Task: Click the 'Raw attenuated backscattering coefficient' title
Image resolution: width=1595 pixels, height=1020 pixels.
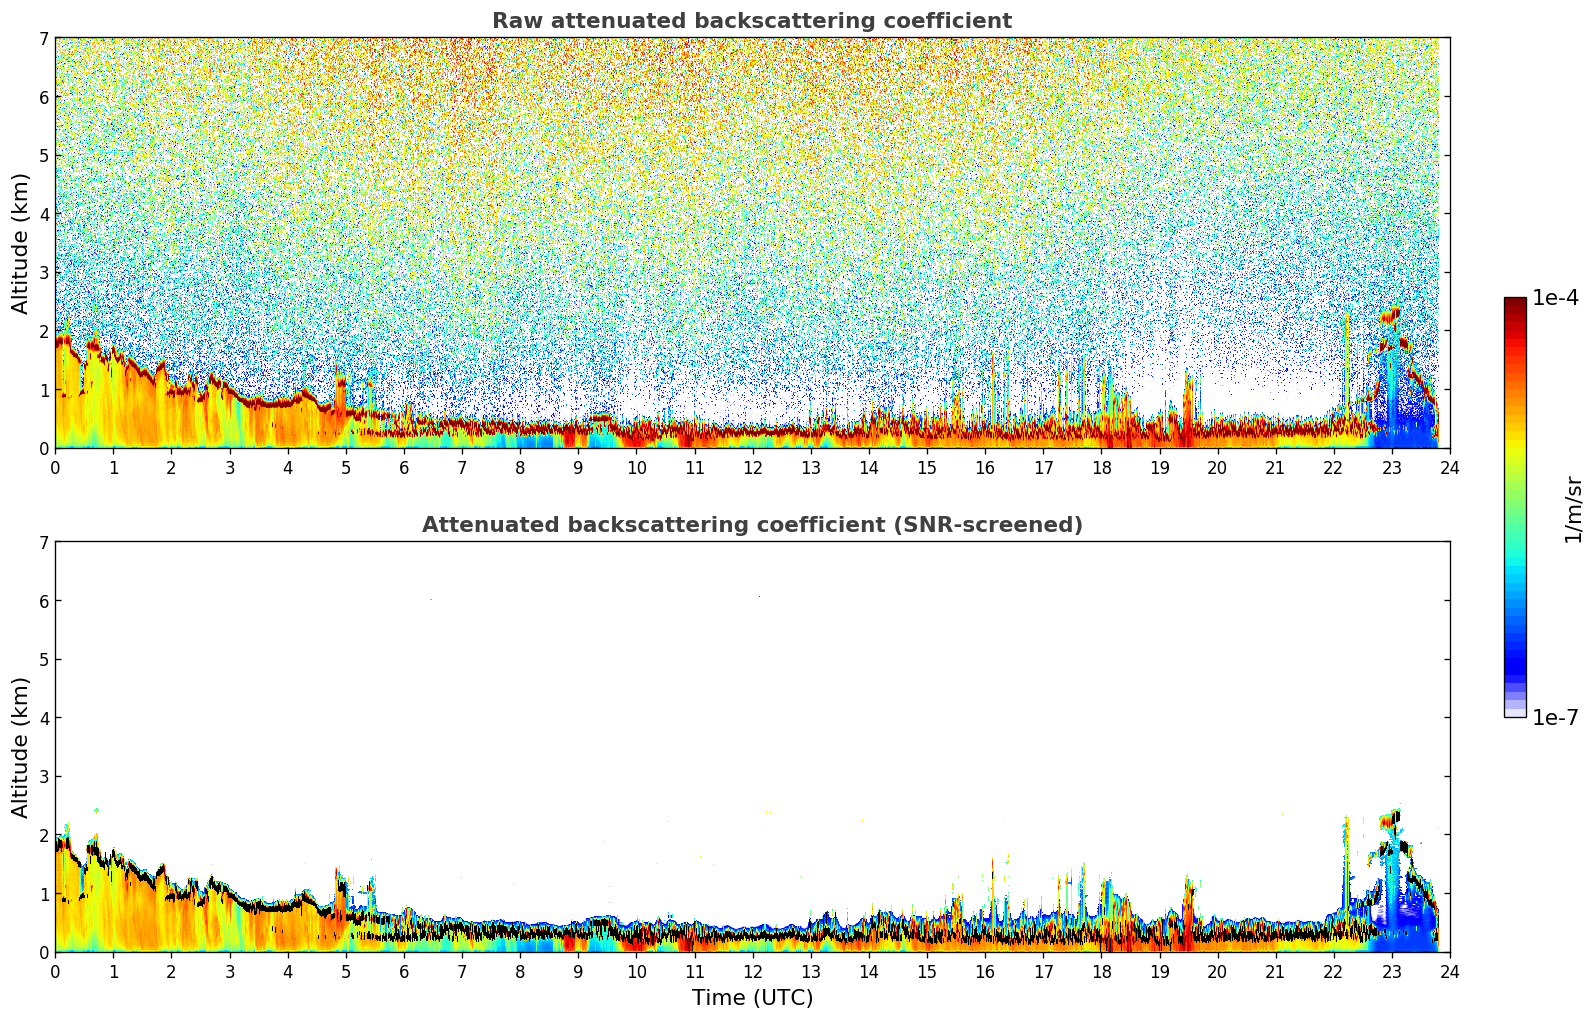Action: [752, 21]
